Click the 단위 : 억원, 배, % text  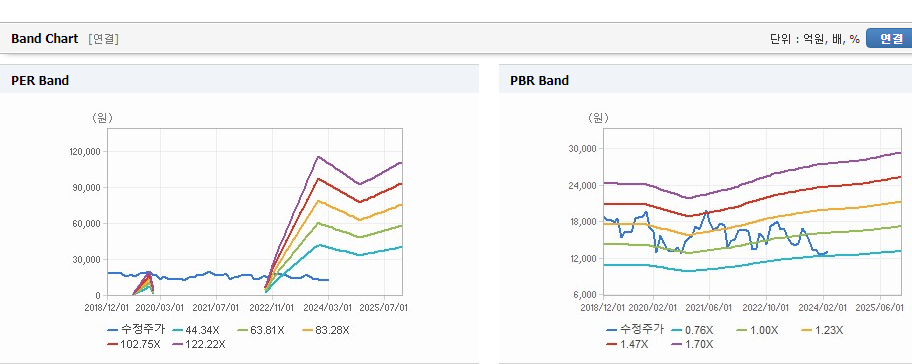click(x=814, y=39)
